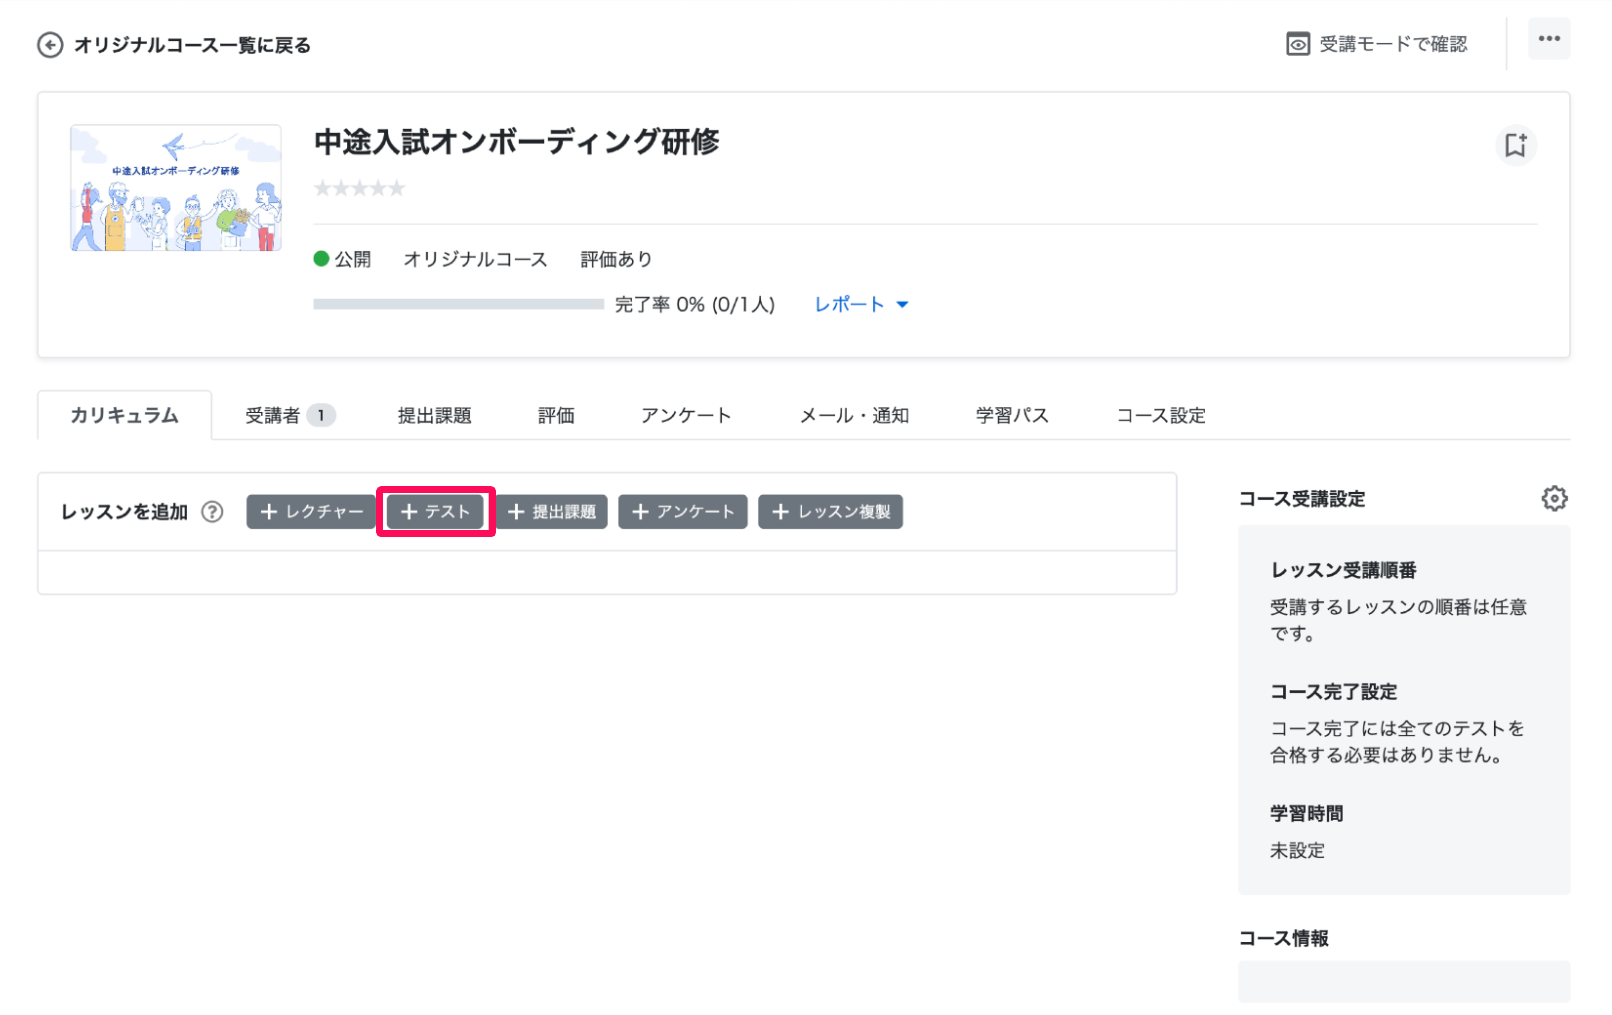Click the 評価あり label
Screen dimensions: 1612x1015
pyautogui.click(x=616, y=259)
